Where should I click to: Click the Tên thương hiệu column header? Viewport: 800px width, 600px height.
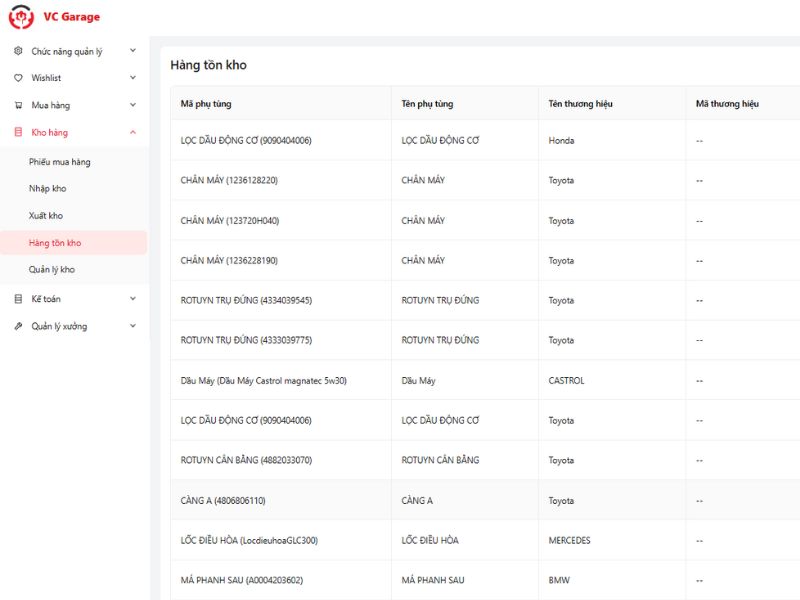(580, 104)
